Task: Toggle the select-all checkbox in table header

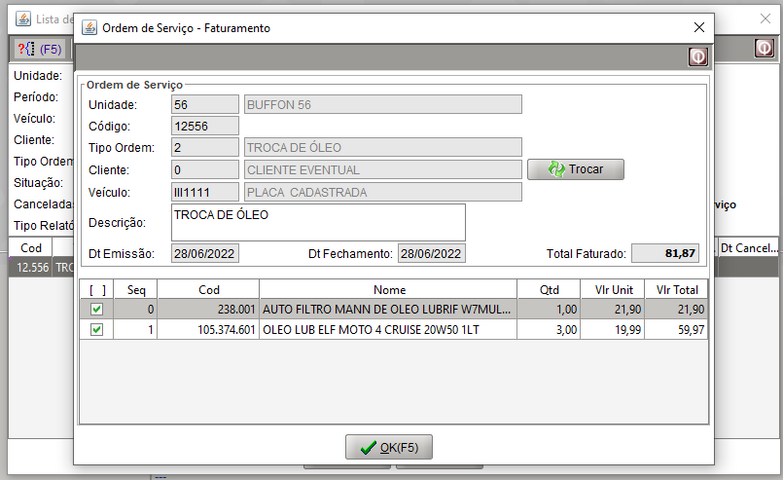Action: point(96,289)
